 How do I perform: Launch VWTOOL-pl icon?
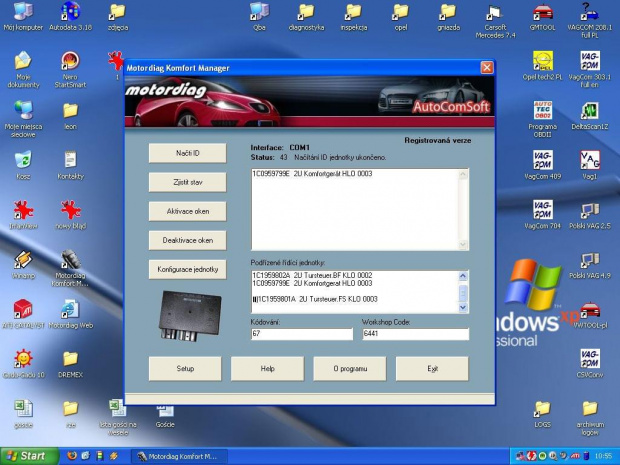click(x=590, y=315)
